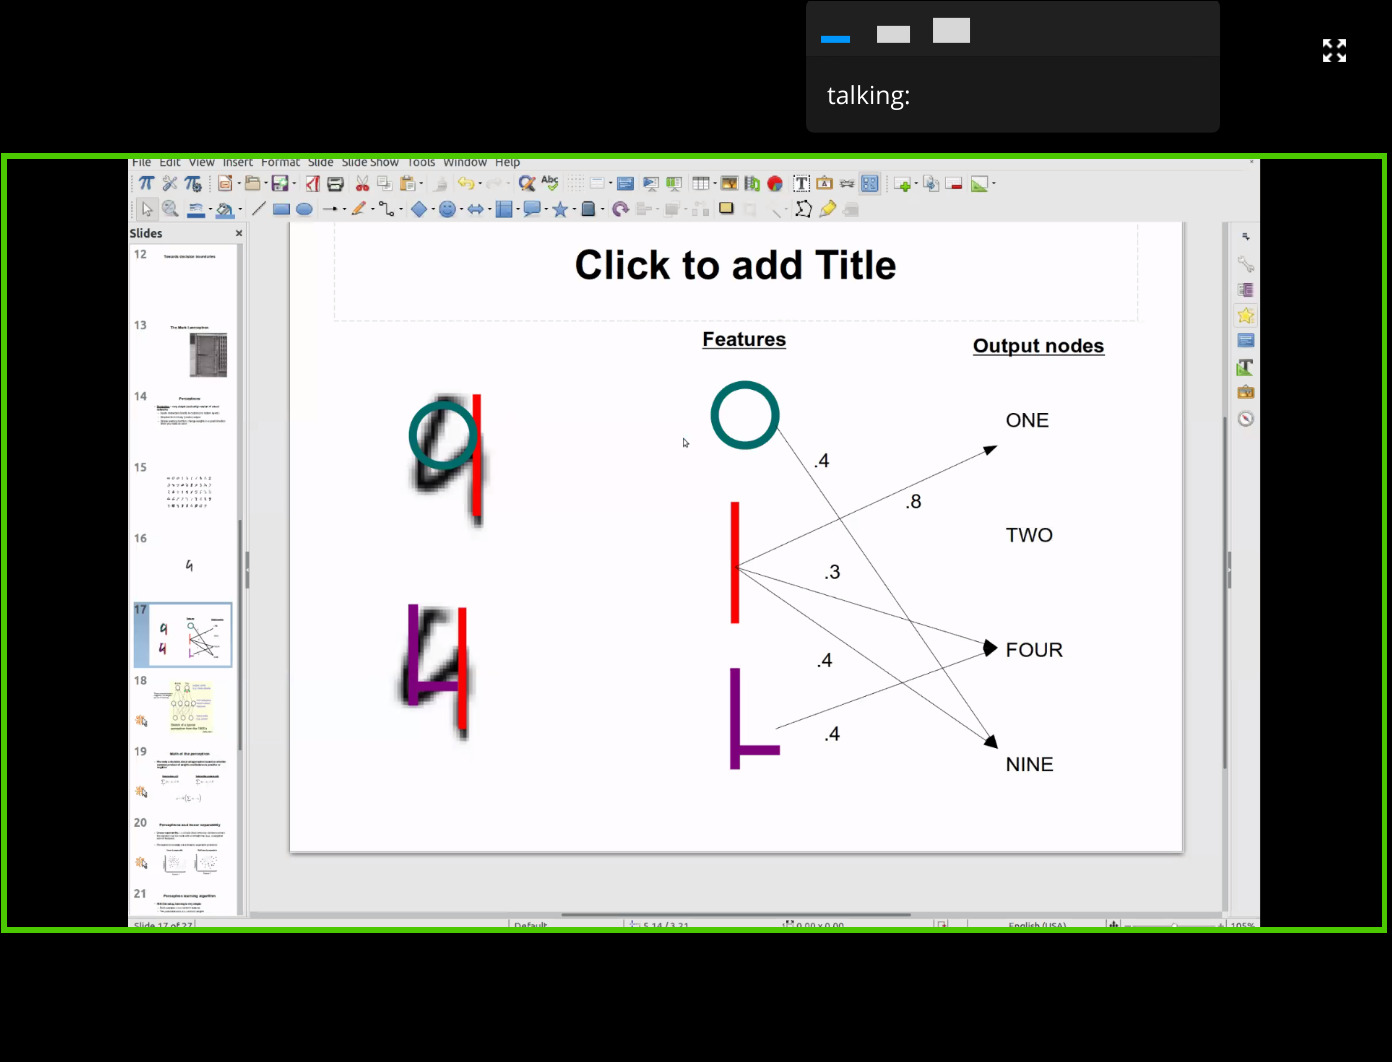This screenshot has width=1392, height=1062.
Task: Open the Format menu
Action: click(x=281, y=162)
